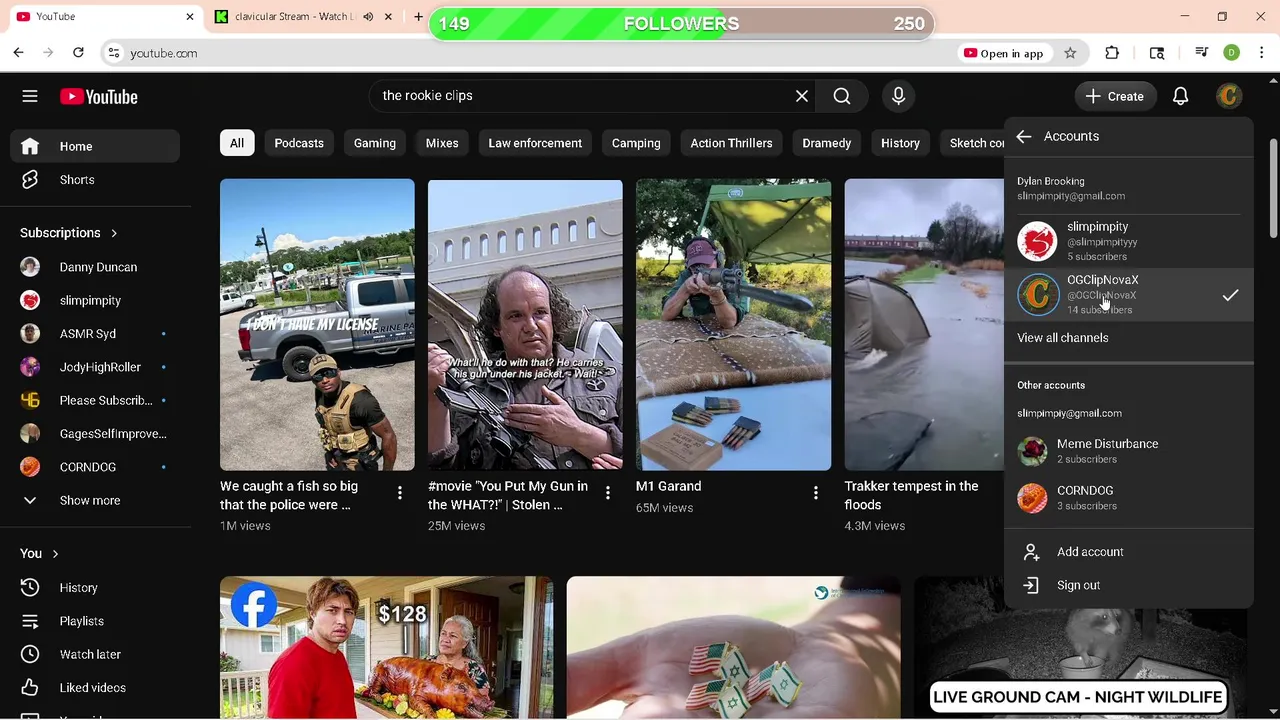Click Sign out in the panel
The width and height of the screenshot is (1280, 720).
point(1128,585)
